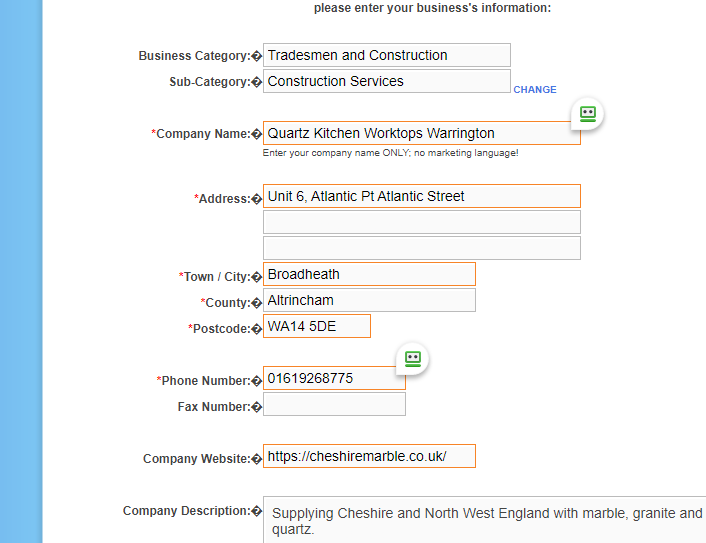Click the empty Fax Number field
Screen dimensions: 706x543
click(x=333, y=404)
